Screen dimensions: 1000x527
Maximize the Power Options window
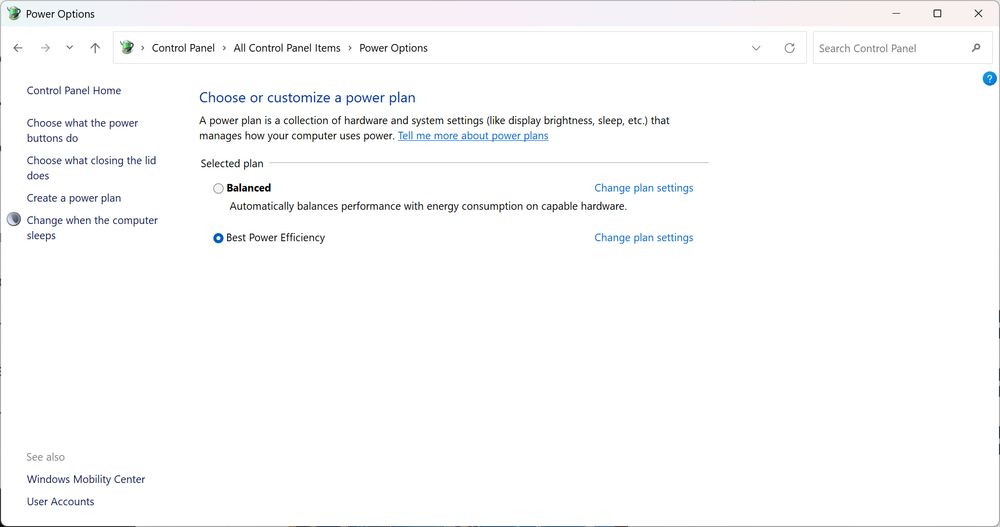tap(938, 13)
